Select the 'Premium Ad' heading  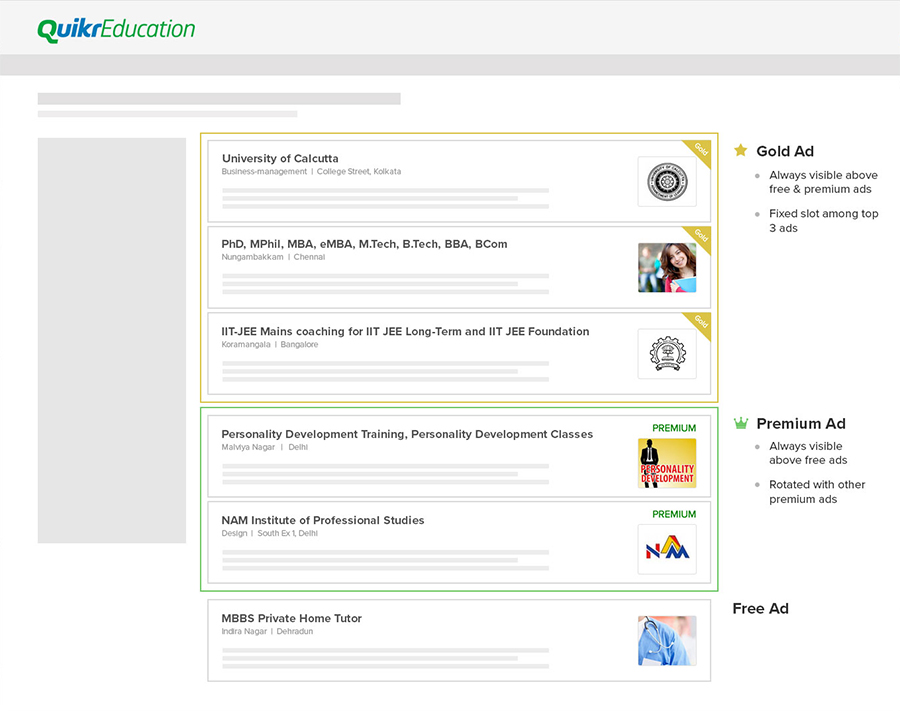point(801,424)
